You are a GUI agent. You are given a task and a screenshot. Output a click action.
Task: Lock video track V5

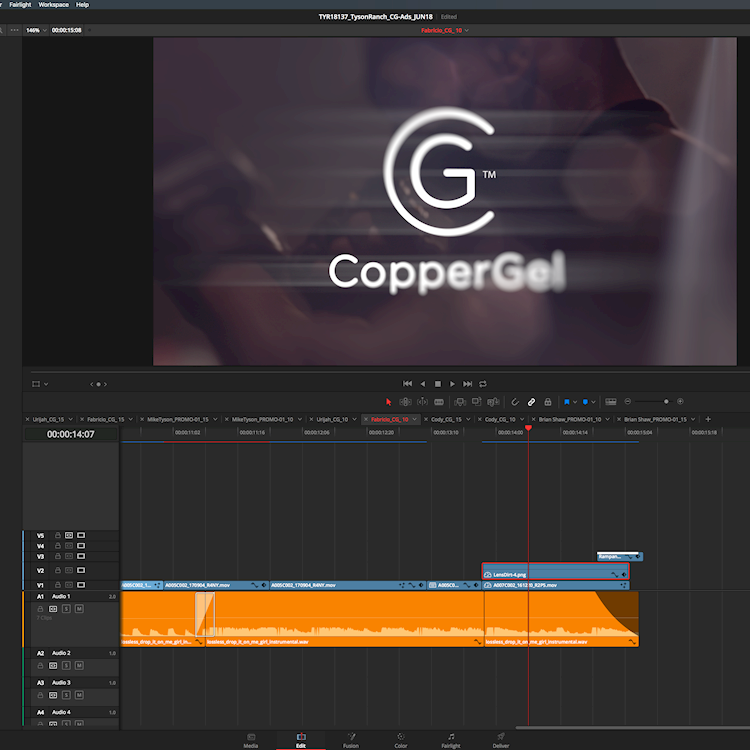(58, 535)
